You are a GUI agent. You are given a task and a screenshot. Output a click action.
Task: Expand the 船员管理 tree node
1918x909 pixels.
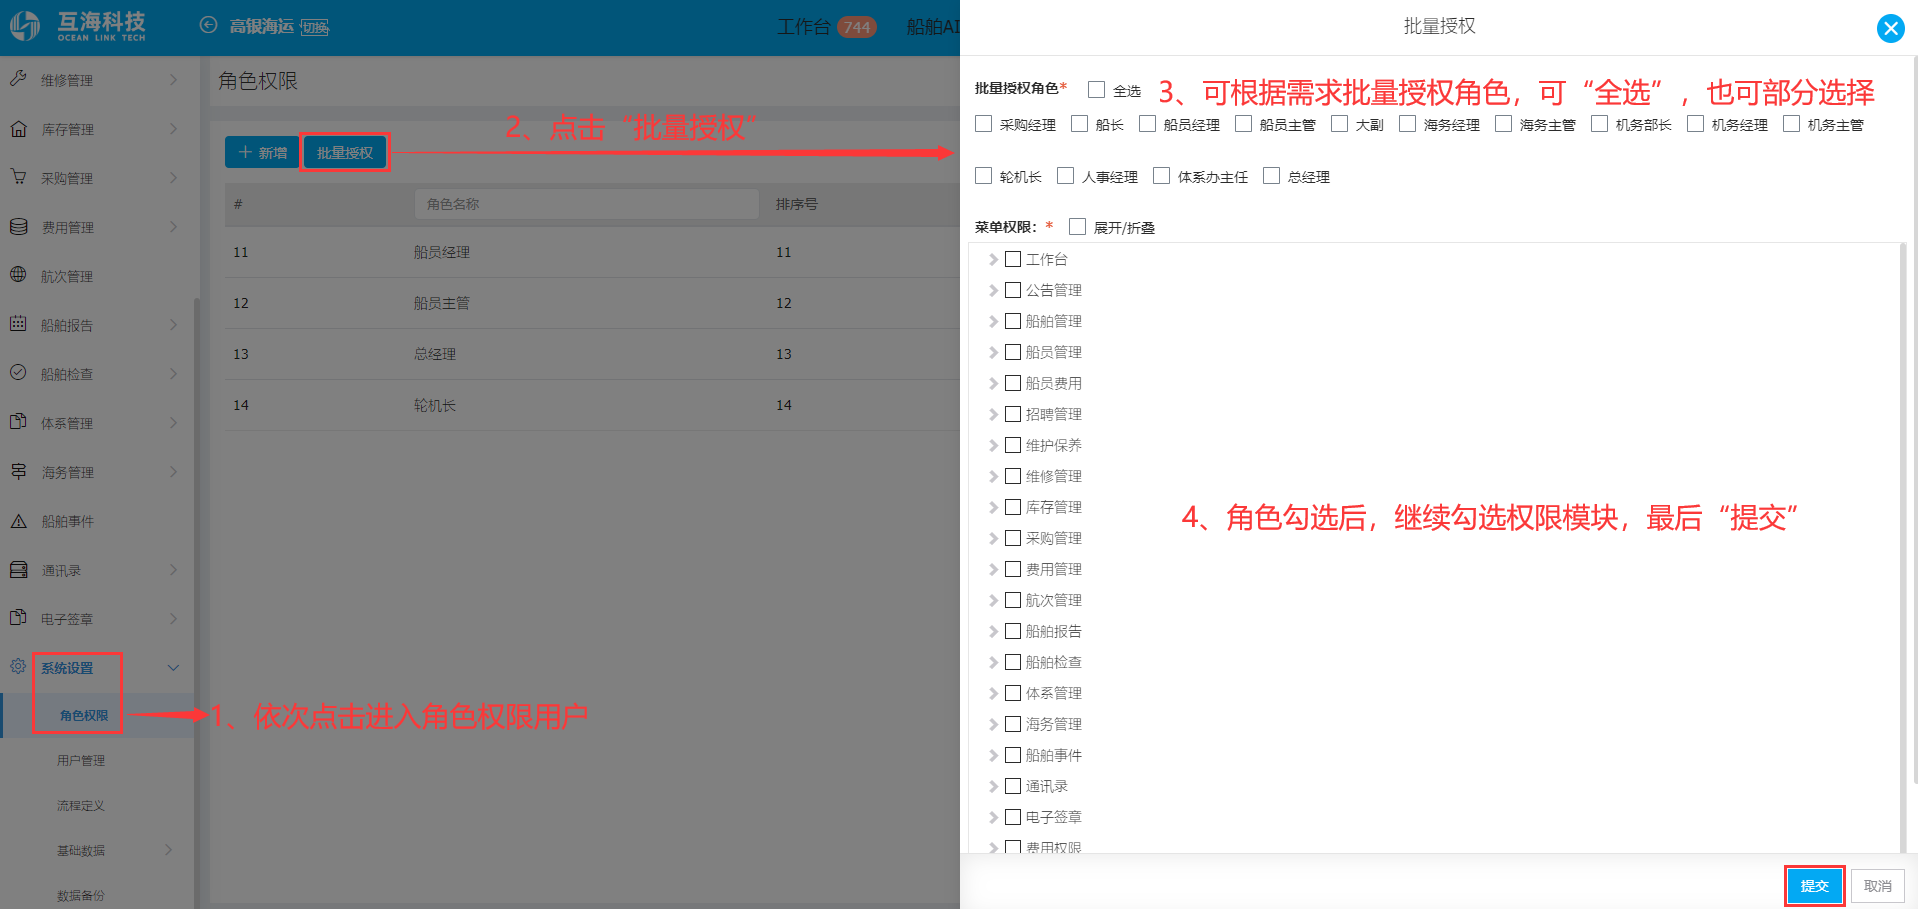(x=993, y=352)
